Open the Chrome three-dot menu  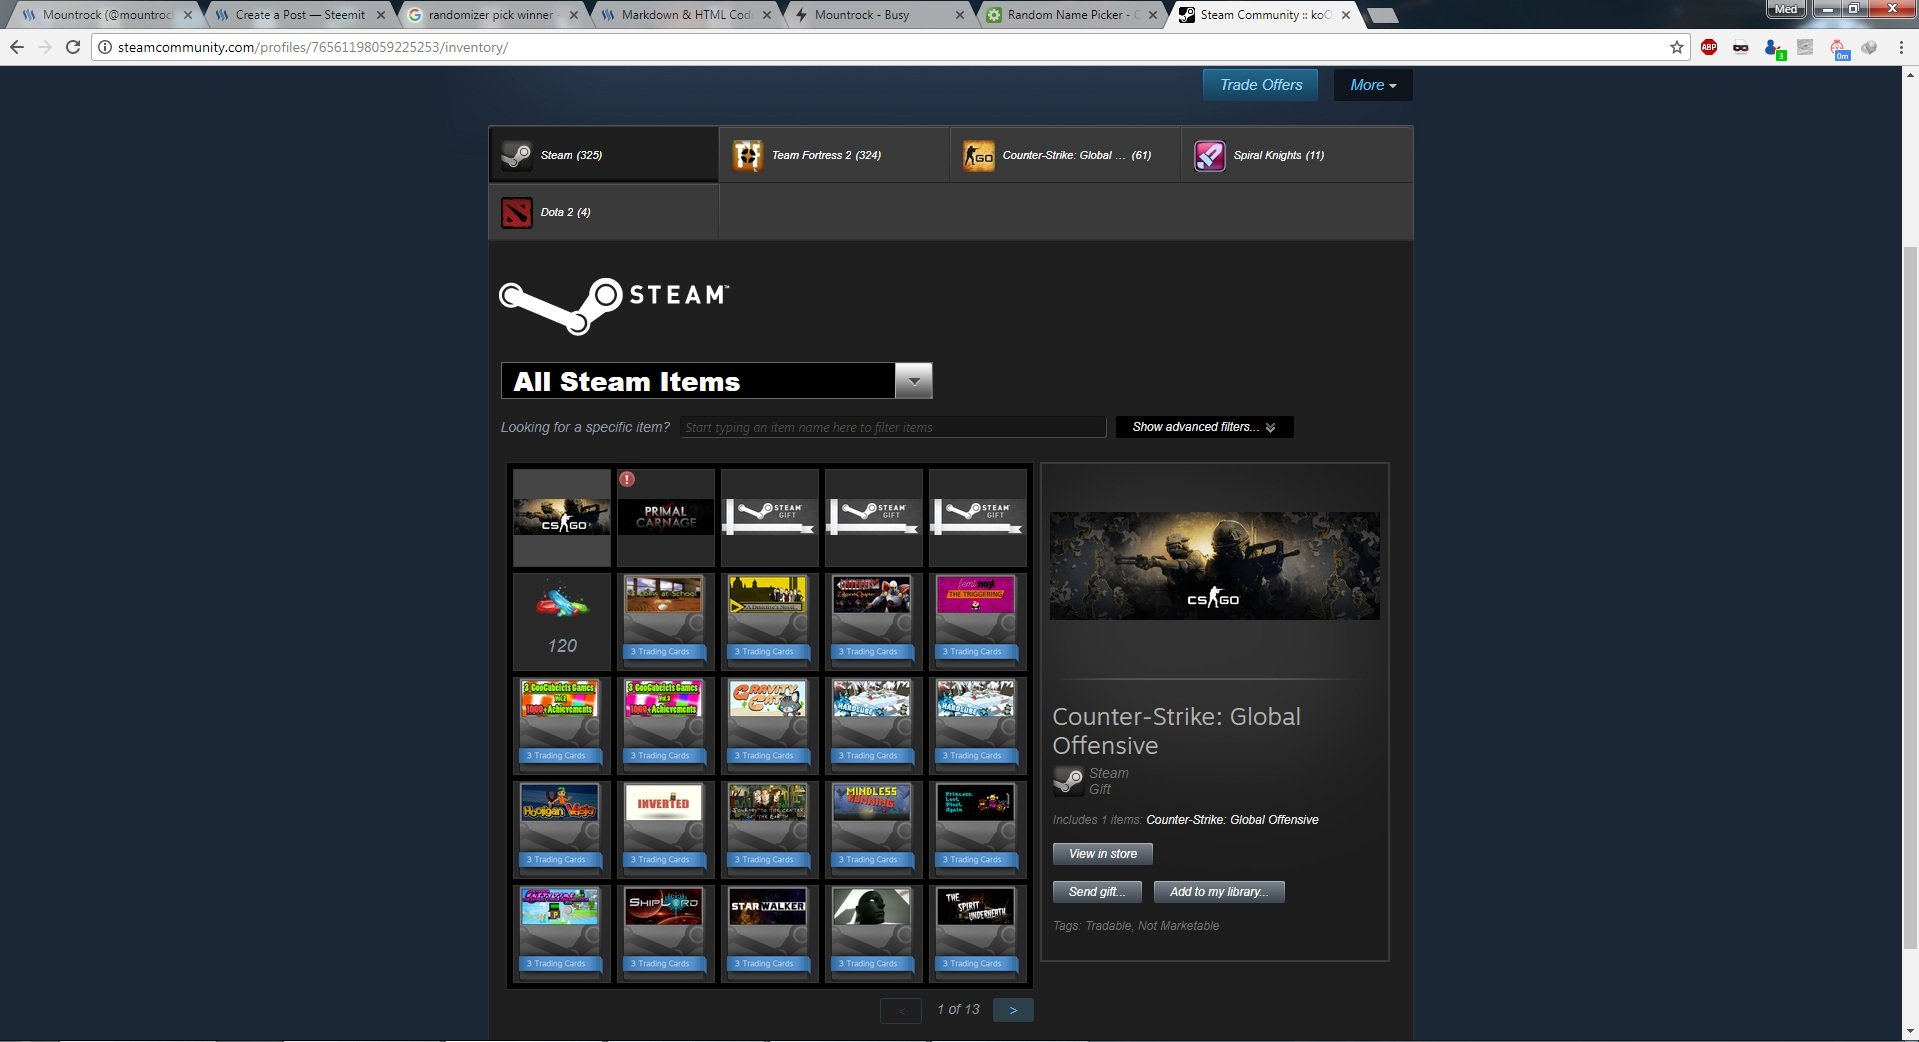[1901, 47]
